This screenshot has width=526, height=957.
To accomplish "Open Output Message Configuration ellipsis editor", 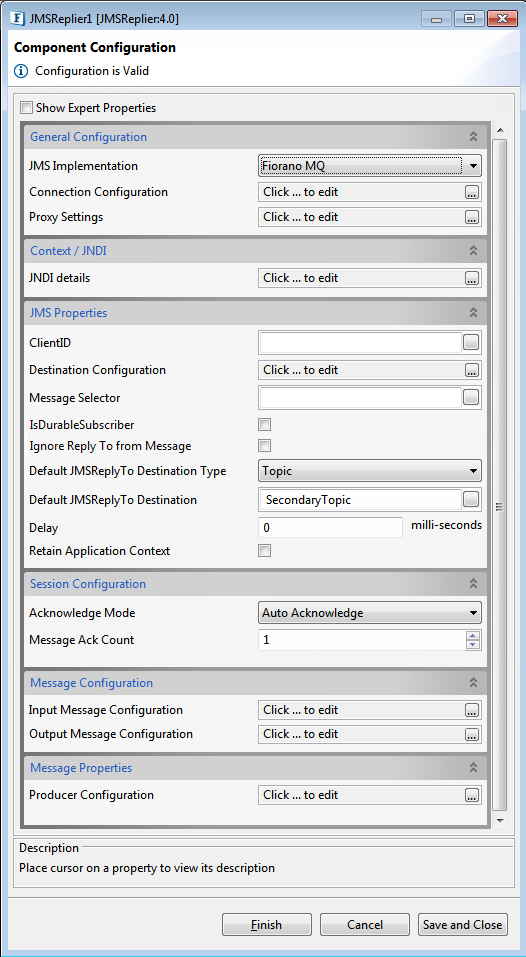I will (x=472, y=734).
